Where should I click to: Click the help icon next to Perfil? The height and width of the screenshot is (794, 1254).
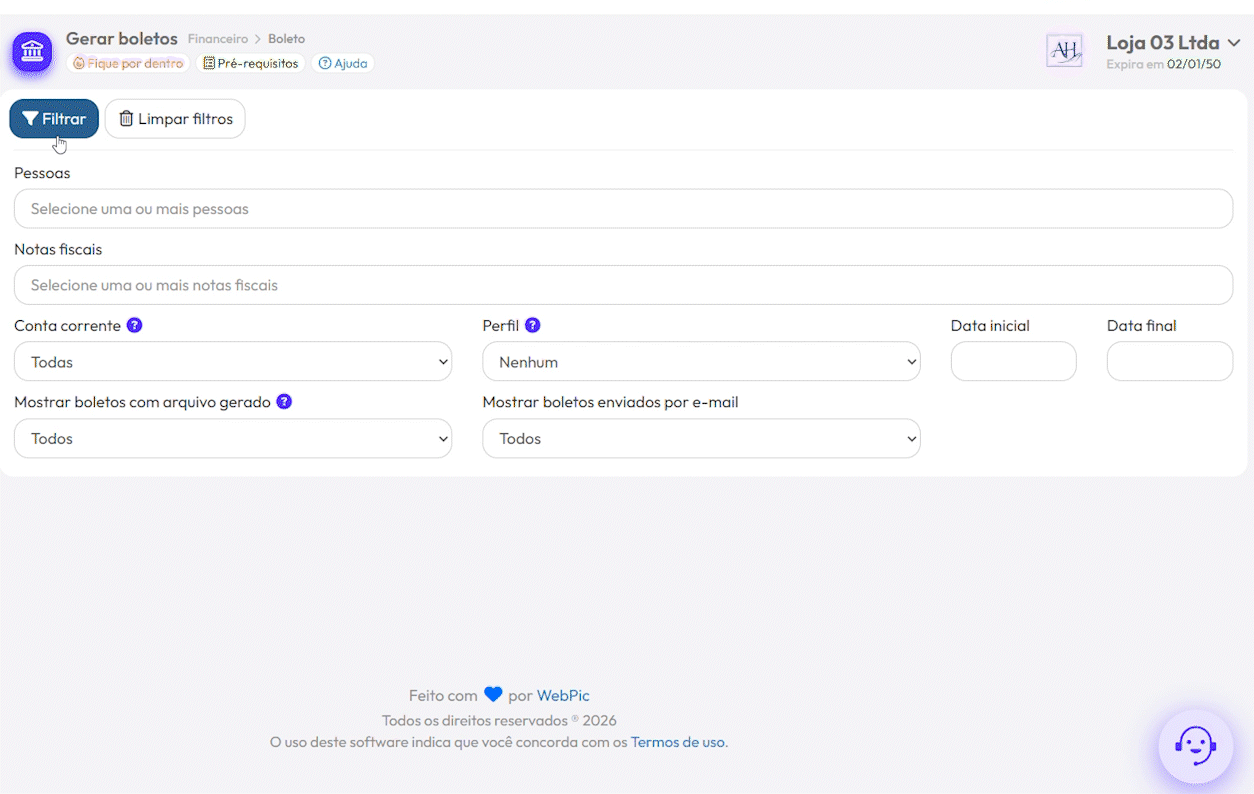pos(533,325)
